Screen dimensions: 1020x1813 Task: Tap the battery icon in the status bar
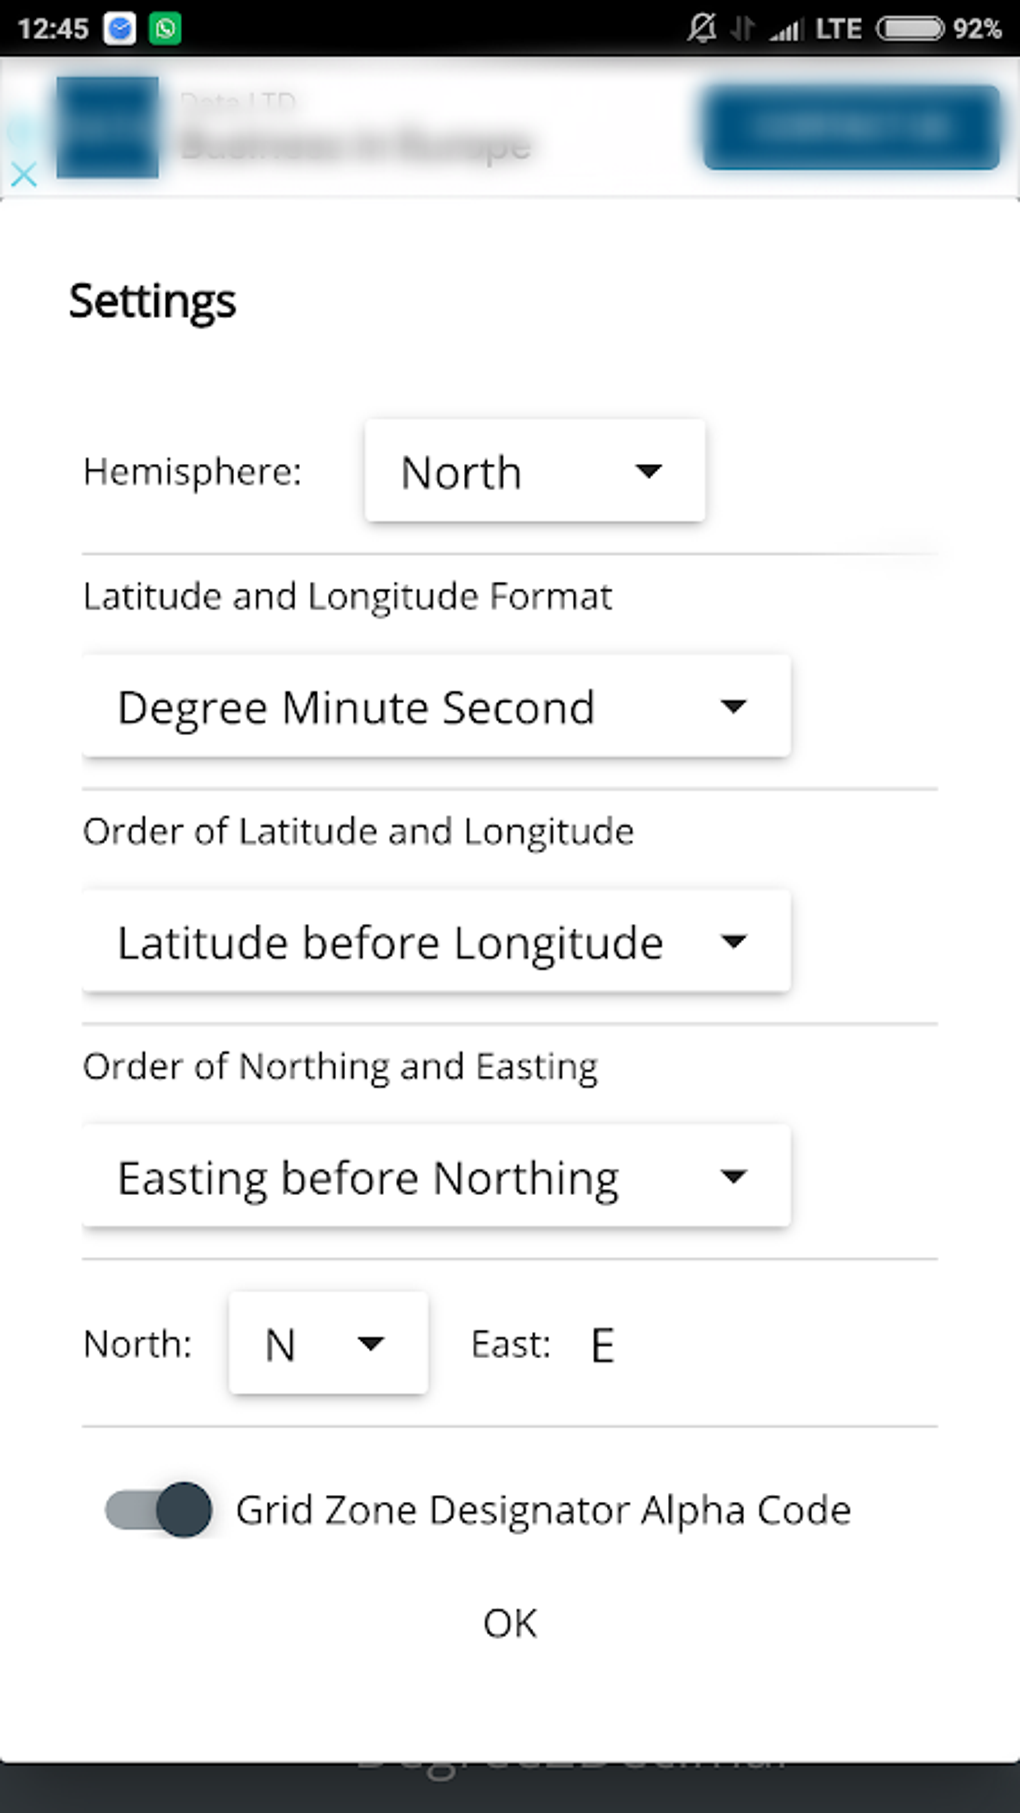pos(909,28)
